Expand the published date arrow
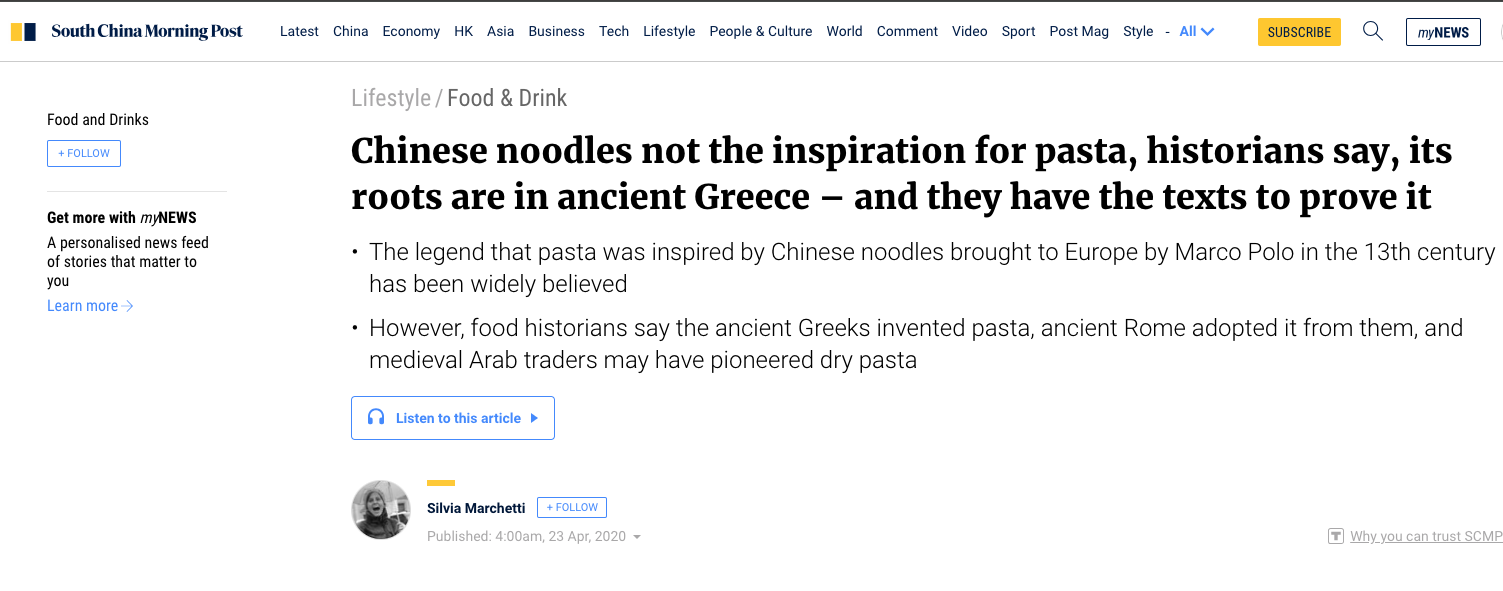 tap(637, 537)
